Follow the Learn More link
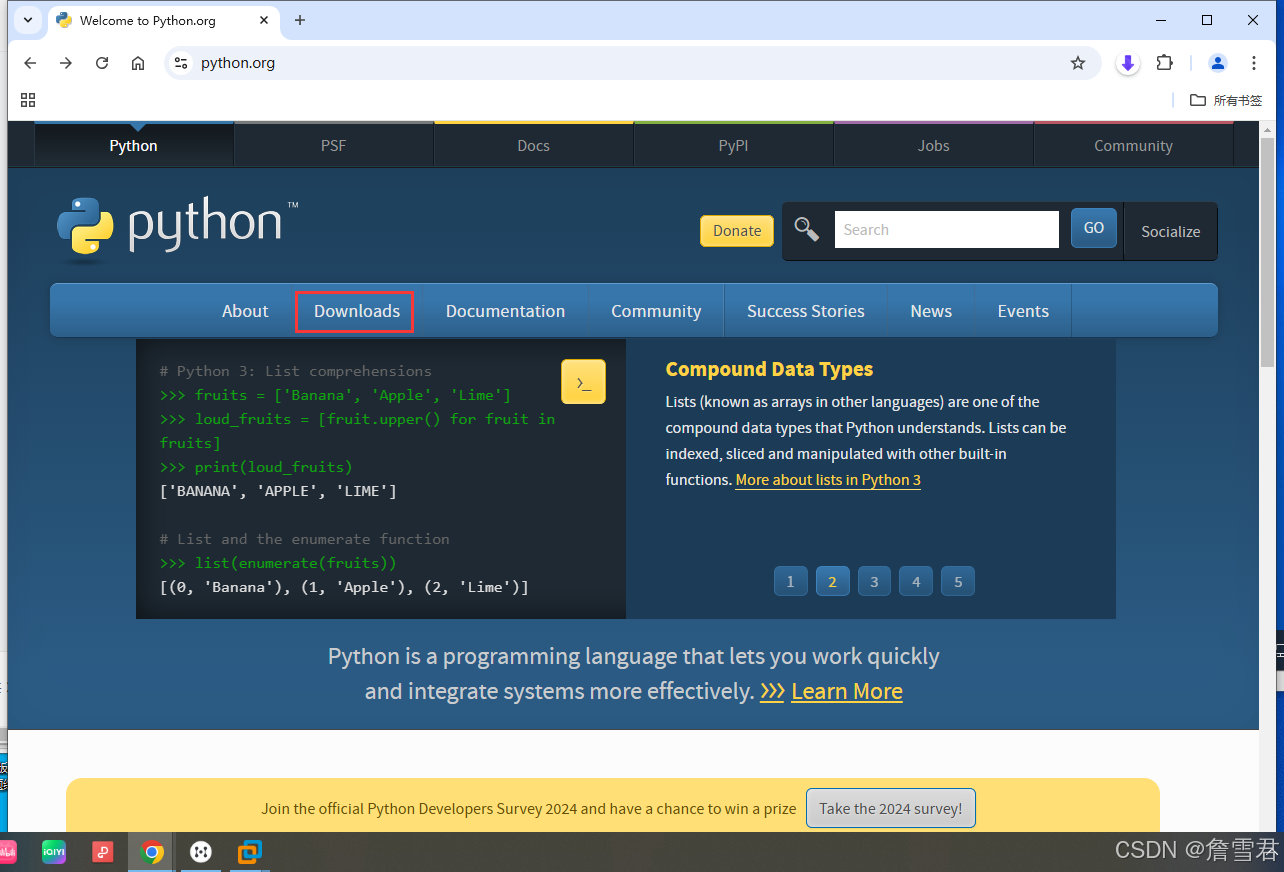This screenshot has height=872, width=1284. click(x=846, y=691)
